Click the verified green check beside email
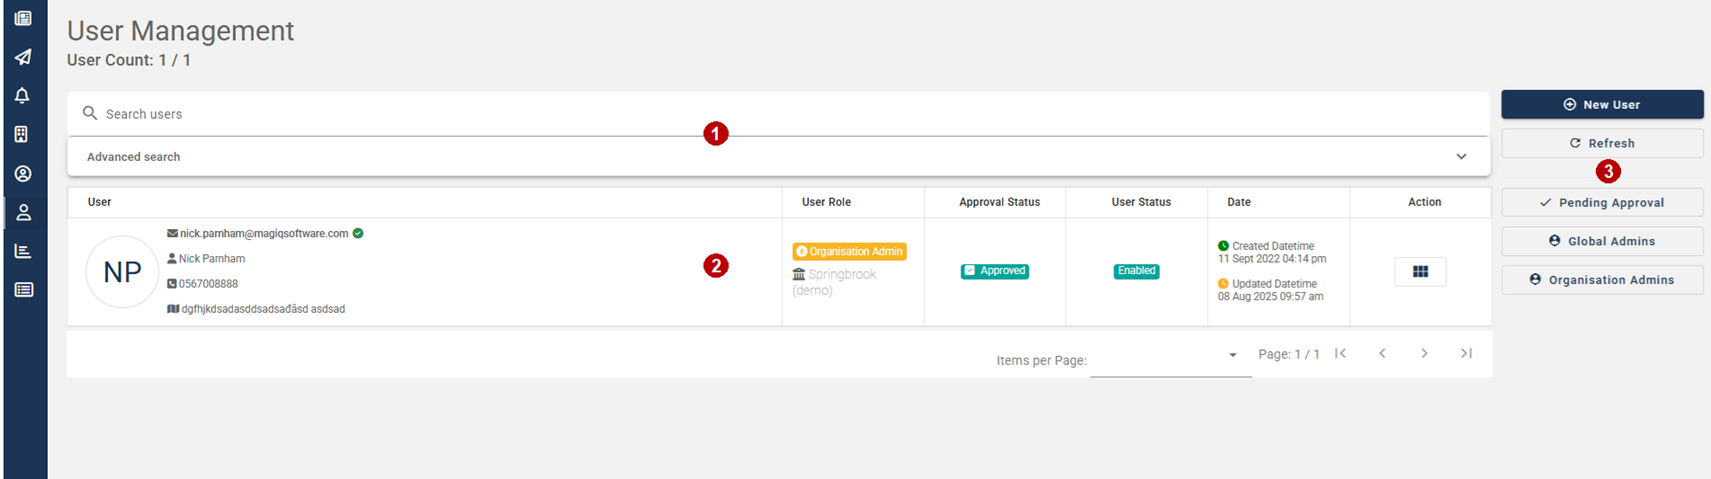This screenshot has width=1711, height=479. point(358,233)
